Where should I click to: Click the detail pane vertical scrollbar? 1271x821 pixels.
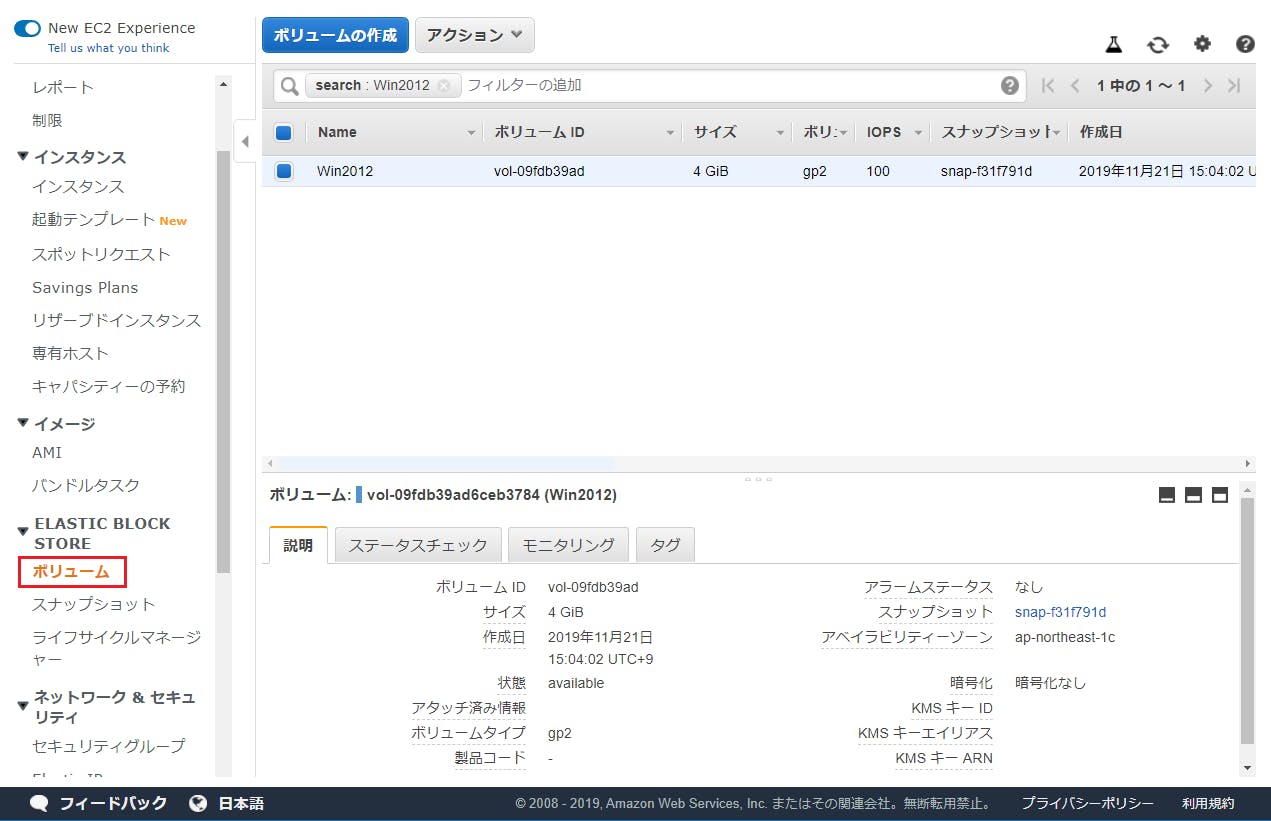tap(1247, 620)
